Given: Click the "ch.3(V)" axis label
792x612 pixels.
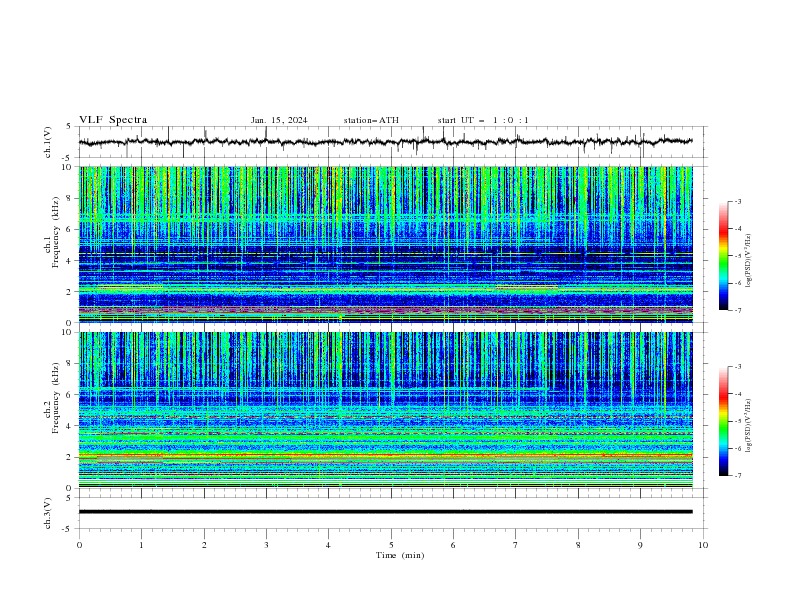Looking at the screenshot, I should (47, 513).
